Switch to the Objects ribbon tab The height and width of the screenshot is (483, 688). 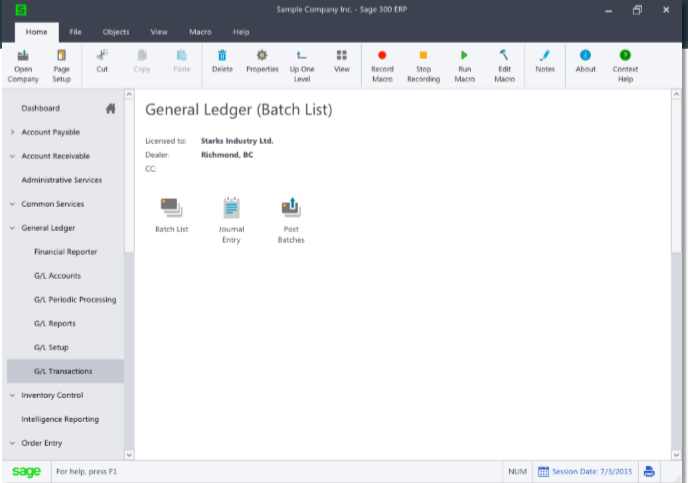click(116, 32)
